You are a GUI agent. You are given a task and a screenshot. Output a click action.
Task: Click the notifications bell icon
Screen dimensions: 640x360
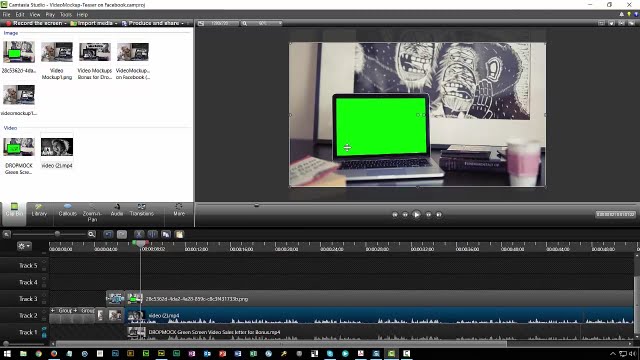621,14
